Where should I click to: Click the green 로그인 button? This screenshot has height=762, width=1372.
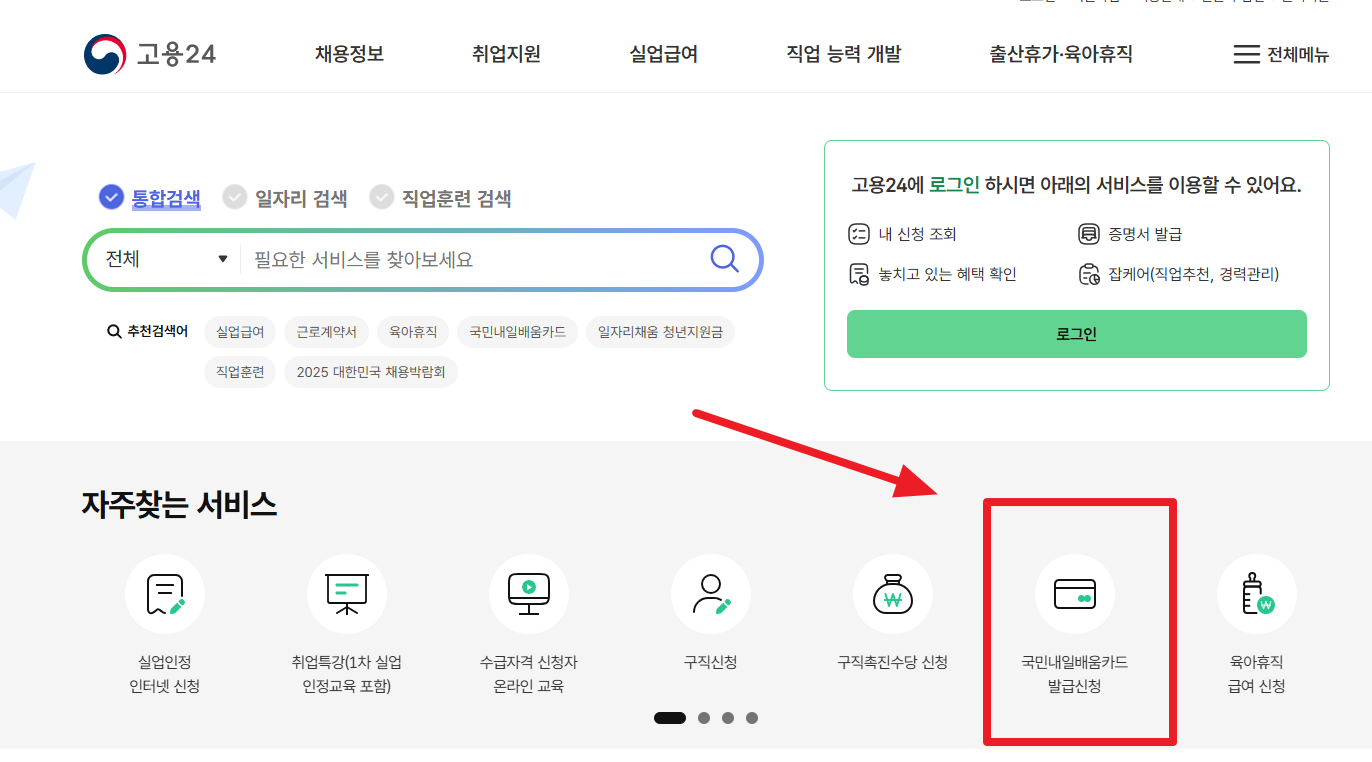[x=1077, y=334]
